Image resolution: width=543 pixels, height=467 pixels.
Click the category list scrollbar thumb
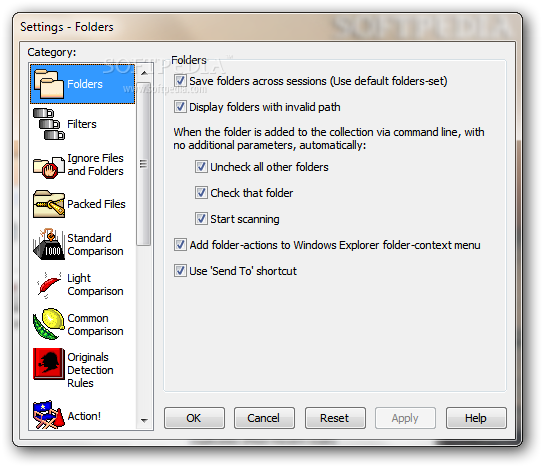(x=144, y=164)
